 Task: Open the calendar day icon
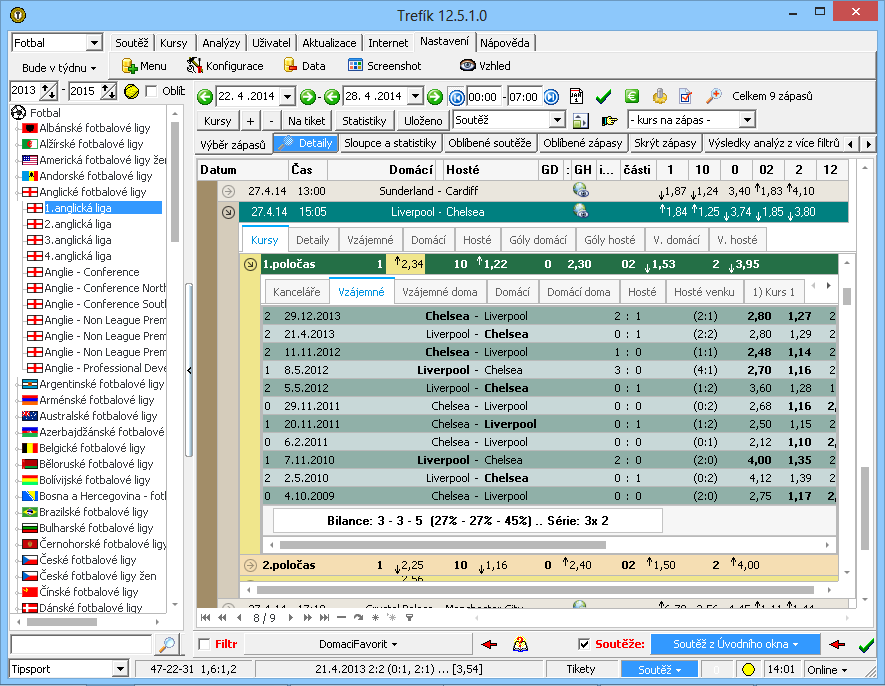pyautogui.click(x=576, y=97)
